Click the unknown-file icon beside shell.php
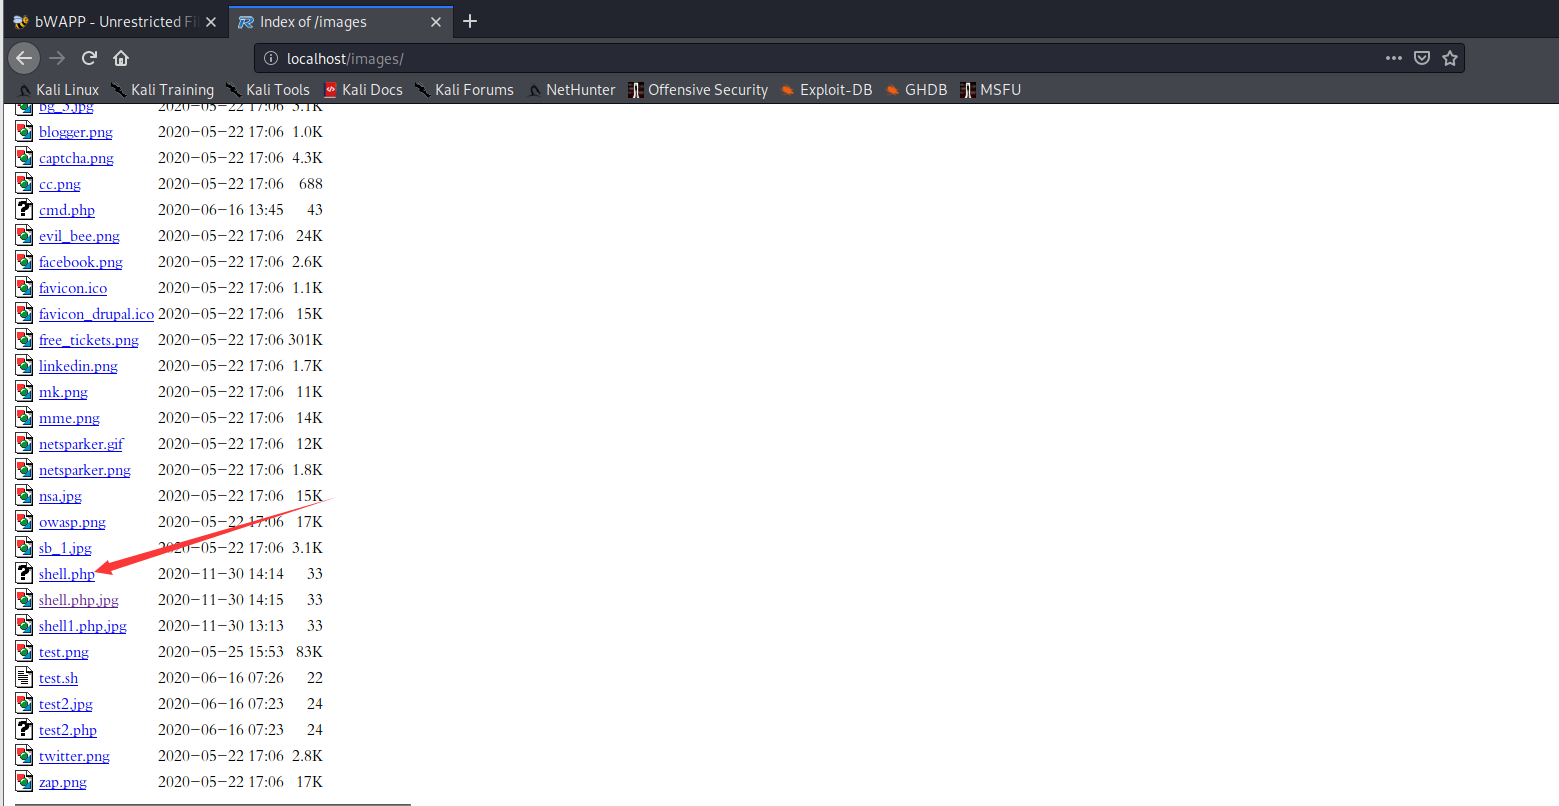 tap(24, 573)
